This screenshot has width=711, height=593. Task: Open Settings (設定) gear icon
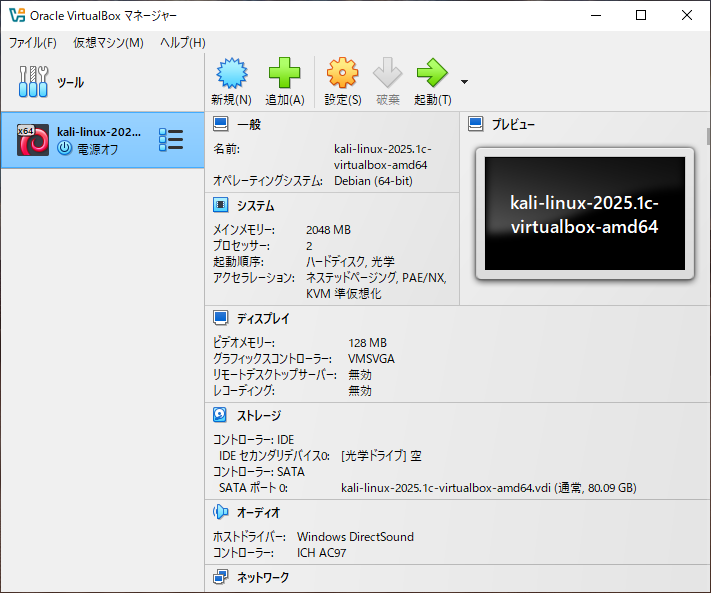pyautogui.click(x=342, y=73)
